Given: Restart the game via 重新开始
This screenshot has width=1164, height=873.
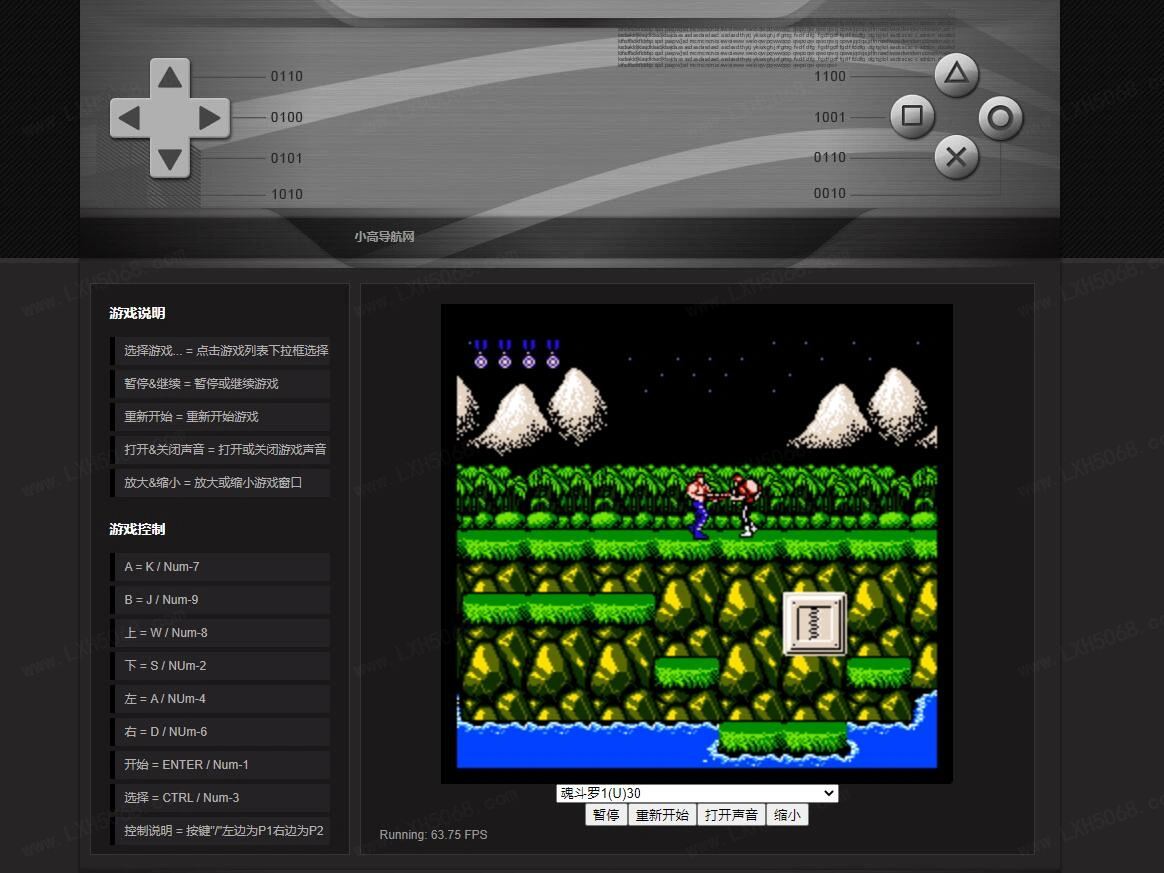Looking at the screenshot, I should click(662, 815).
